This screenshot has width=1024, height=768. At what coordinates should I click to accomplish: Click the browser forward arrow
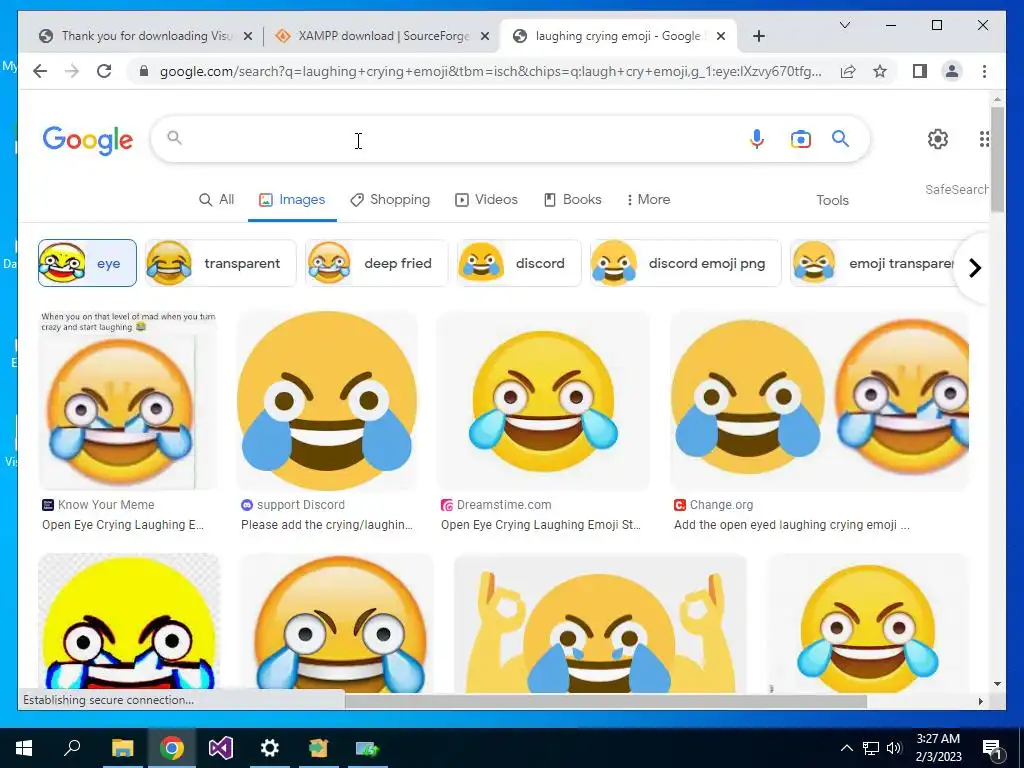pyautogui.click(x=72, y=71)
